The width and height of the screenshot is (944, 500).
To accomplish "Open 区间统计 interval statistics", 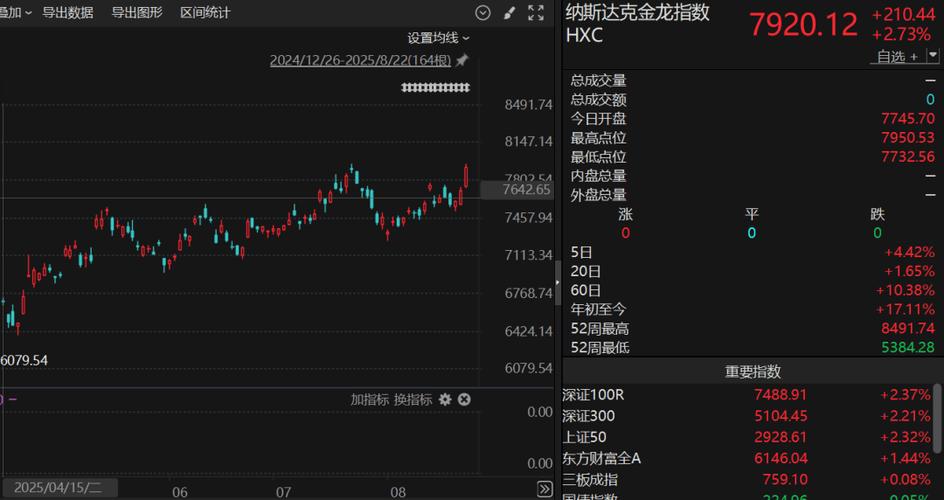I will tap(205, 13).
